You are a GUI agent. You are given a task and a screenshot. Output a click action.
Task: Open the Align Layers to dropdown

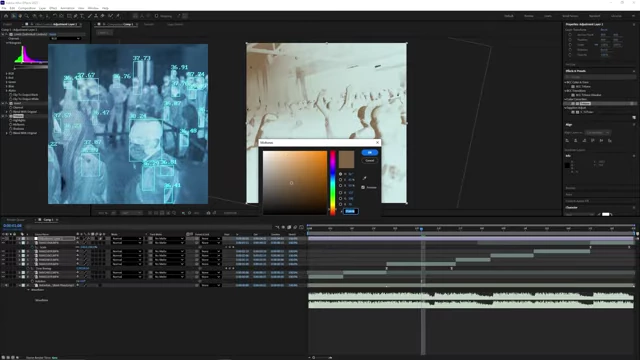click(598, 133)
